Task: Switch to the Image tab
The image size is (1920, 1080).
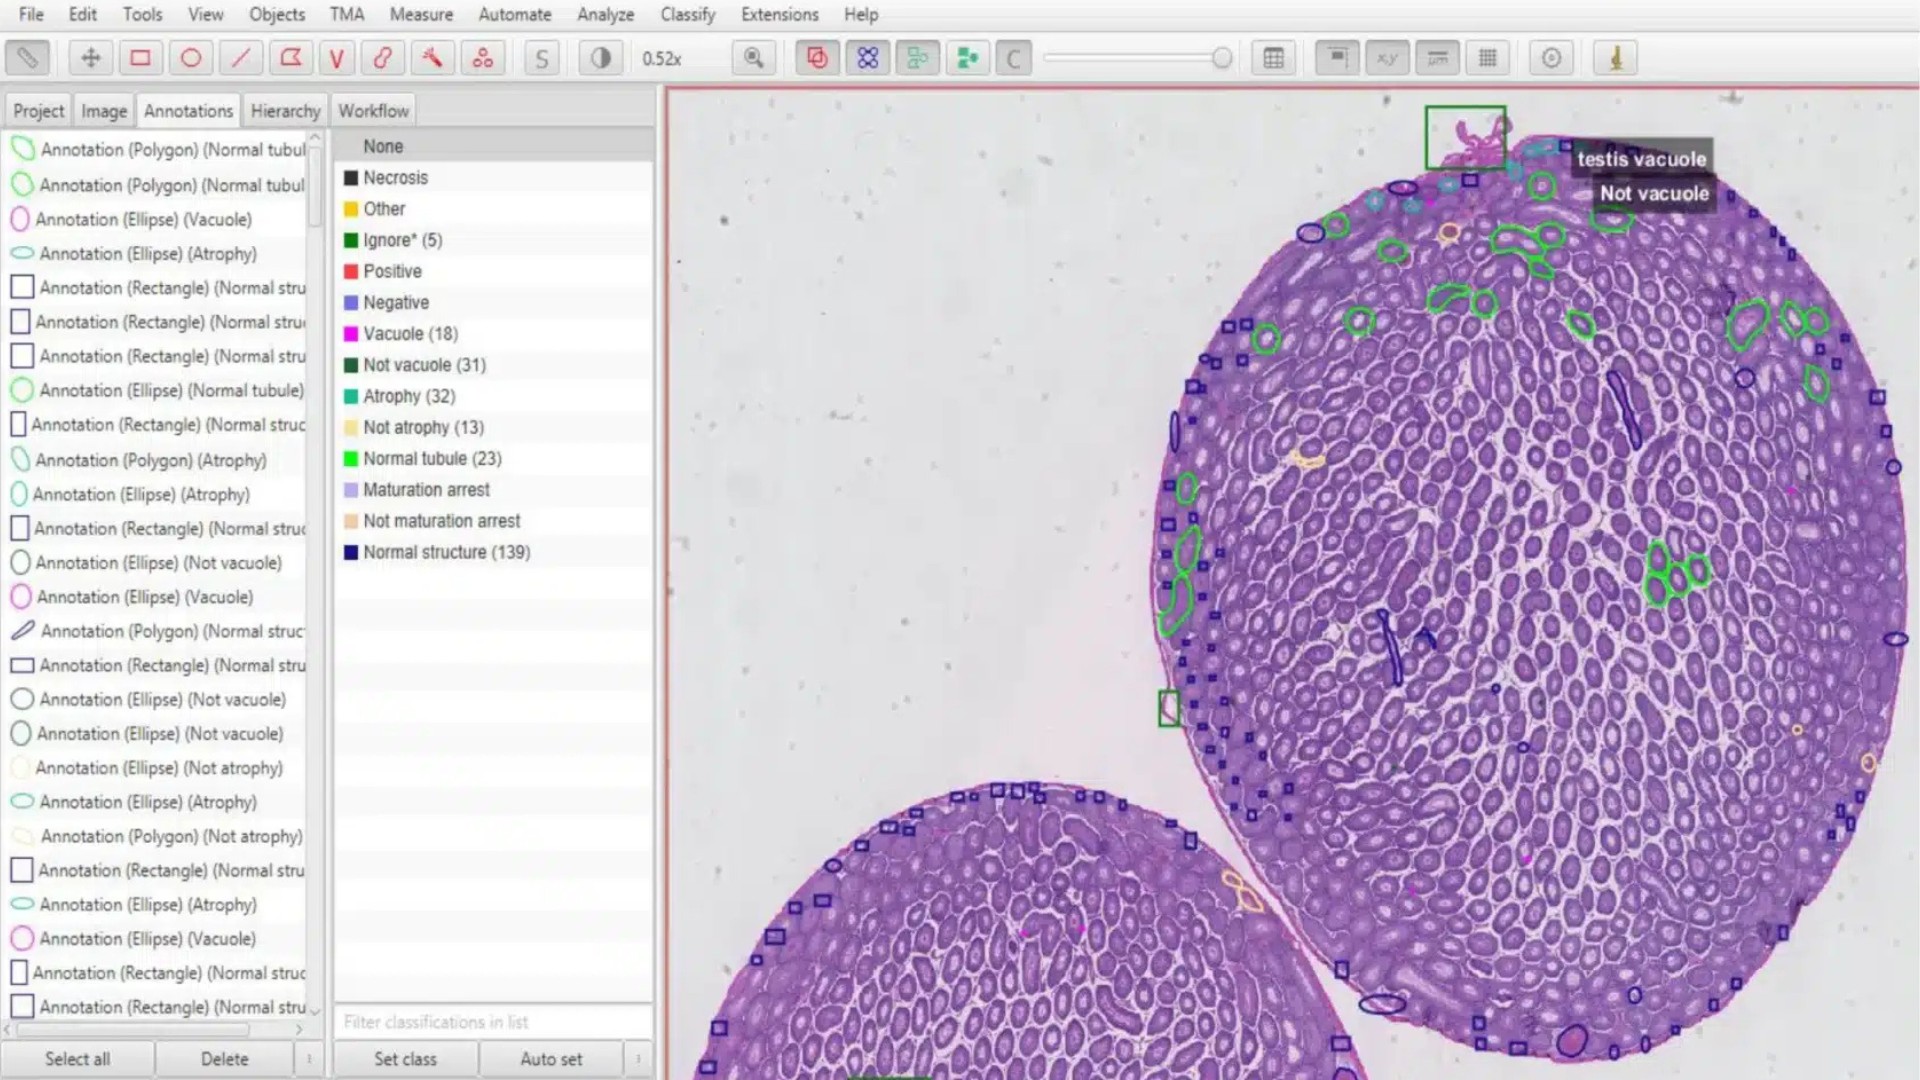Action: click(x=104, y=111)
